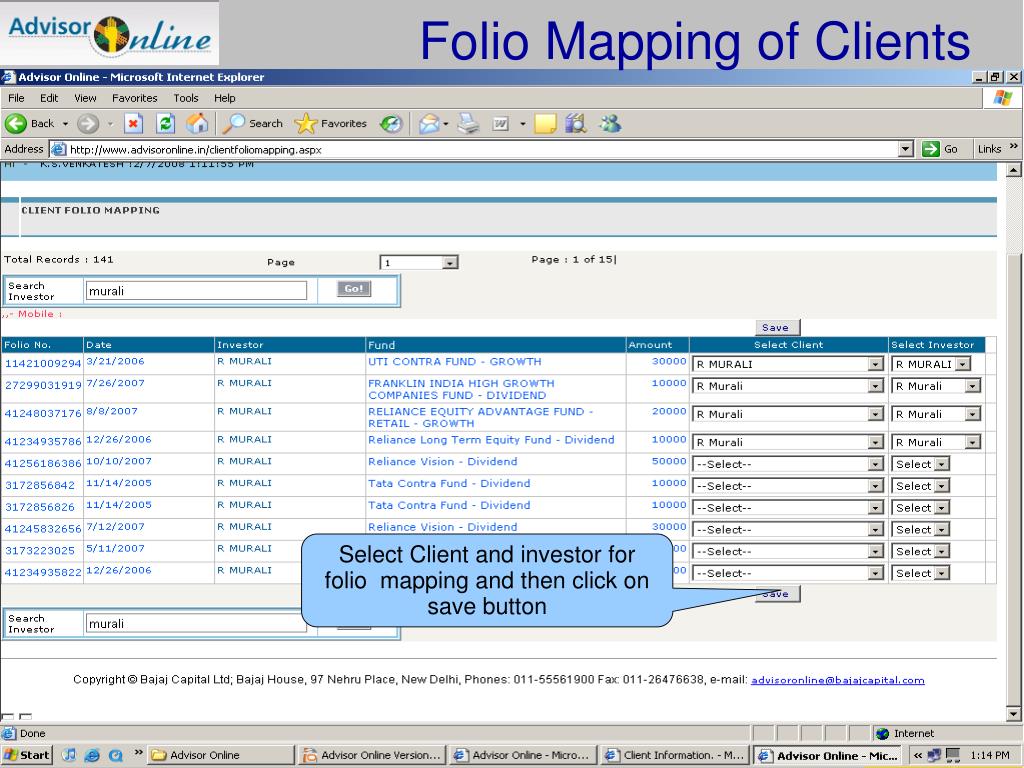Click the 1:14 PM system clock
This screenshot has width=1024, height=768.
click(x=990, y=755)
